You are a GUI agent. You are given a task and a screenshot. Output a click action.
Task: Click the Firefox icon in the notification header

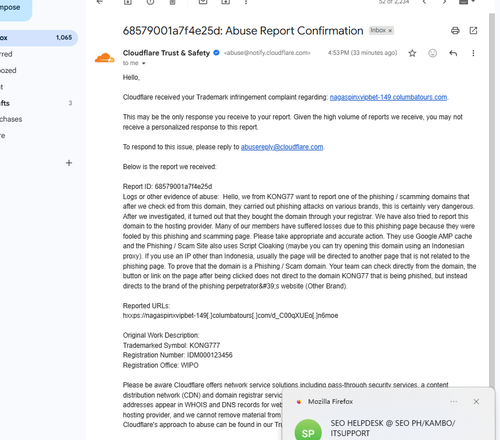point(299,402)
